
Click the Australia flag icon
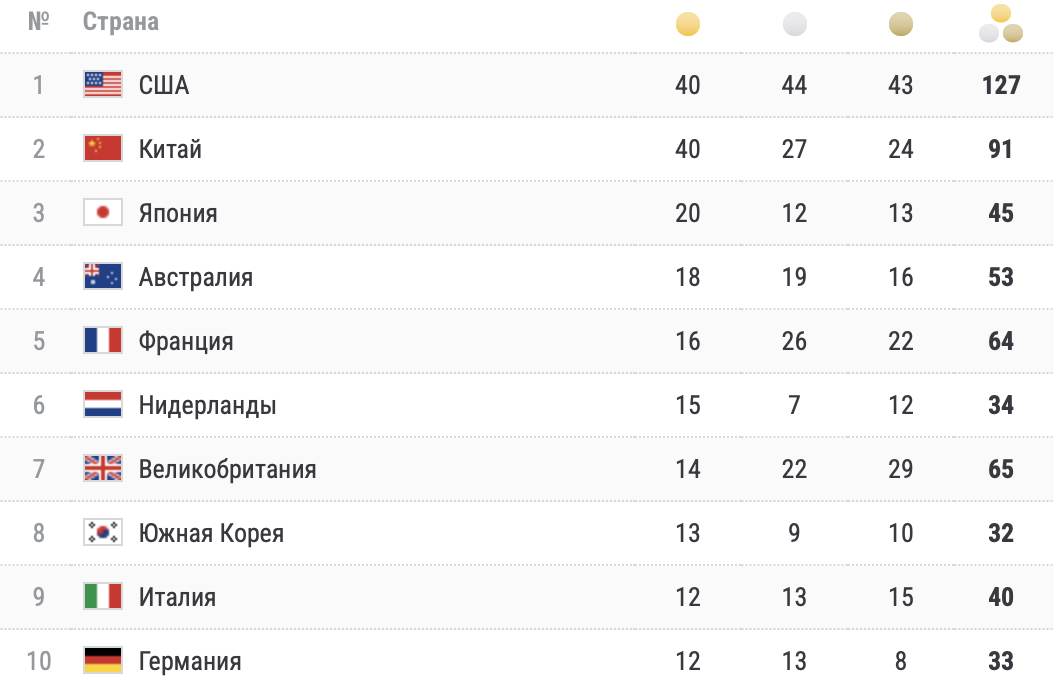[103, 277]
